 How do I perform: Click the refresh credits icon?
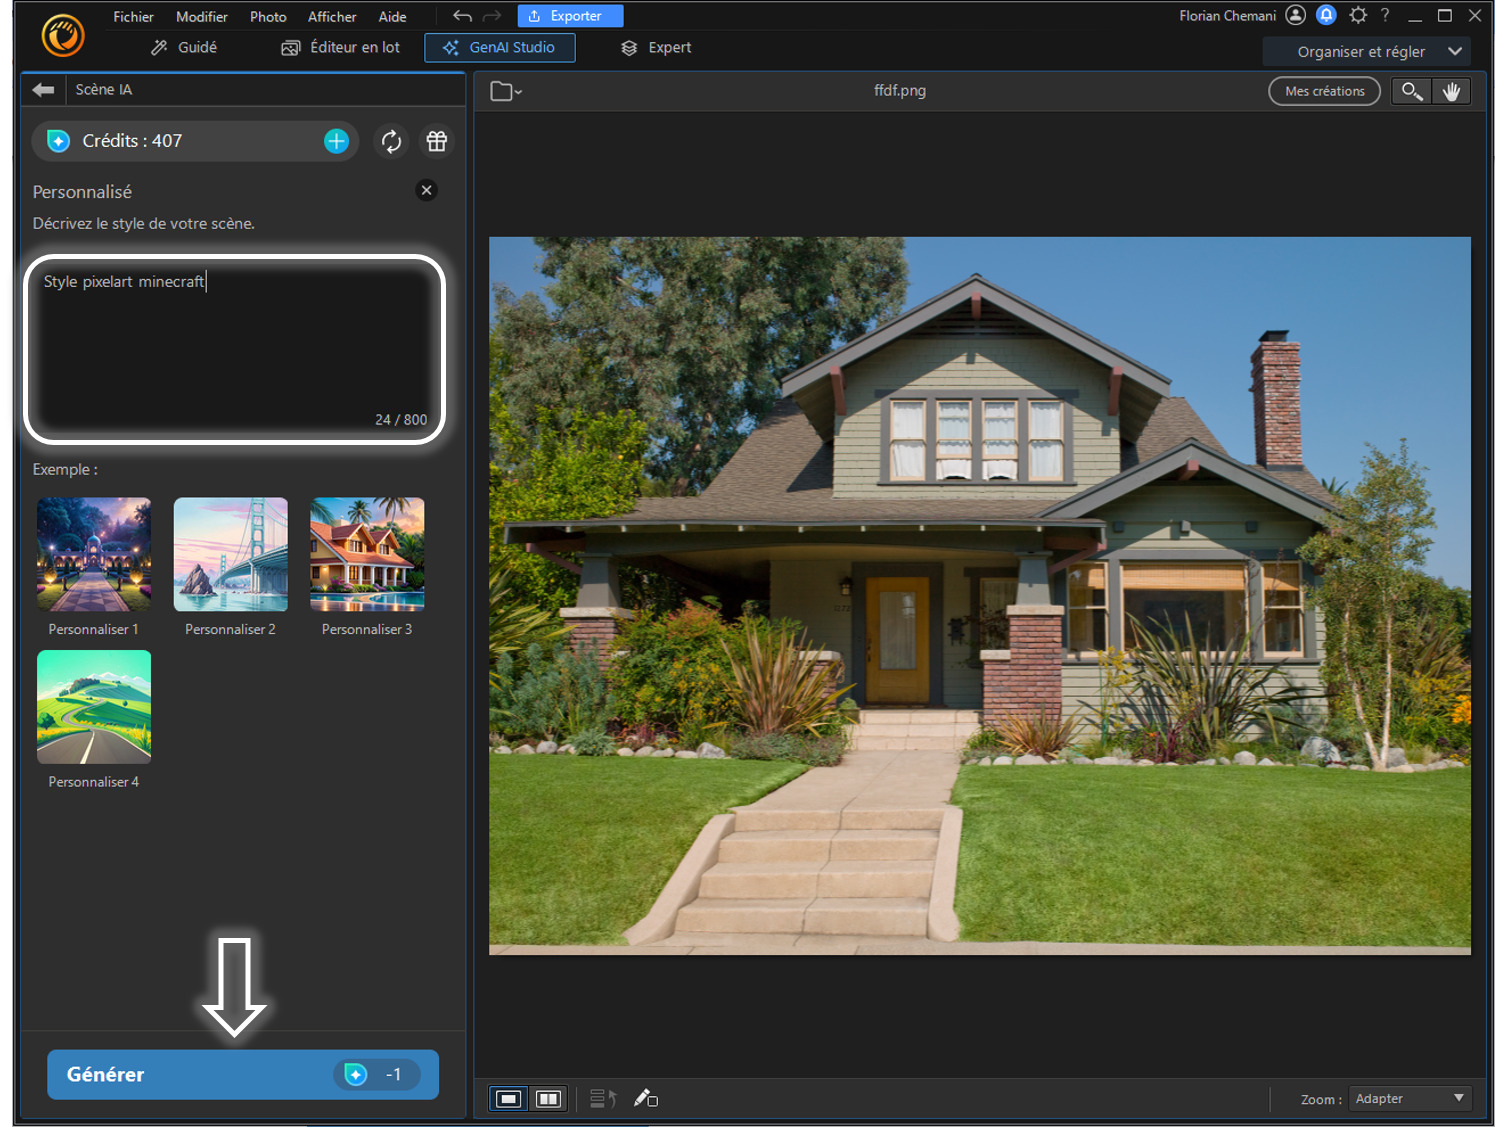click(x=391, y=141)
